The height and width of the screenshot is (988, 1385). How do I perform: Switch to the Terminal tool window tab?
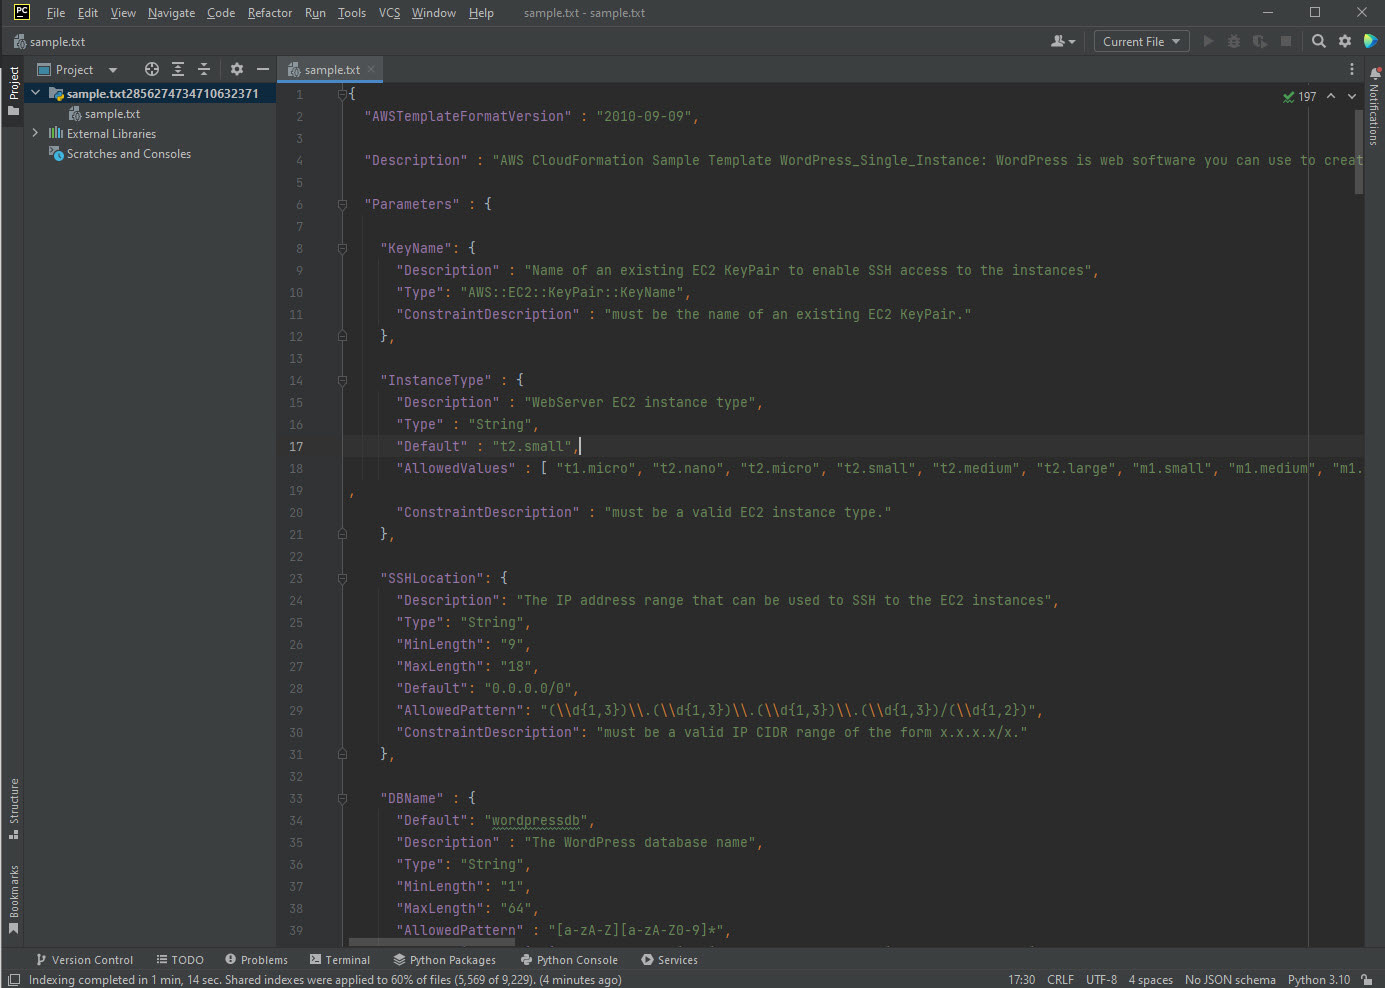[340, 960]
